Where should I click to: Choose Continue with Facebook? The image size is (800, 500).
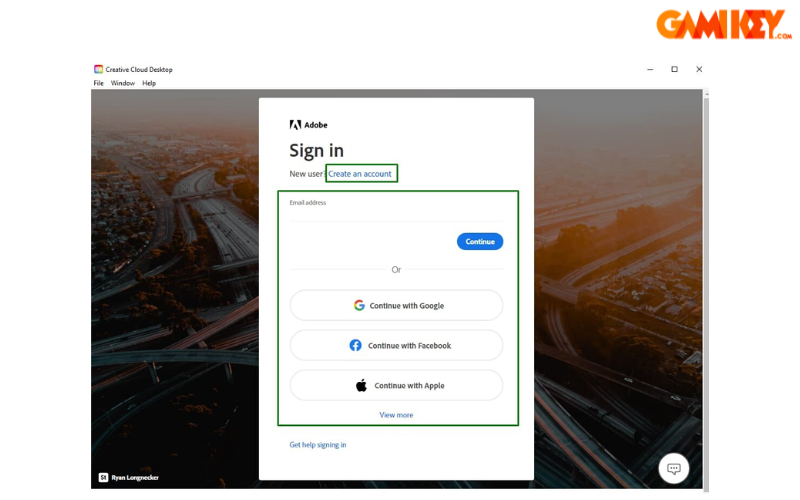[x=396, y=346]
